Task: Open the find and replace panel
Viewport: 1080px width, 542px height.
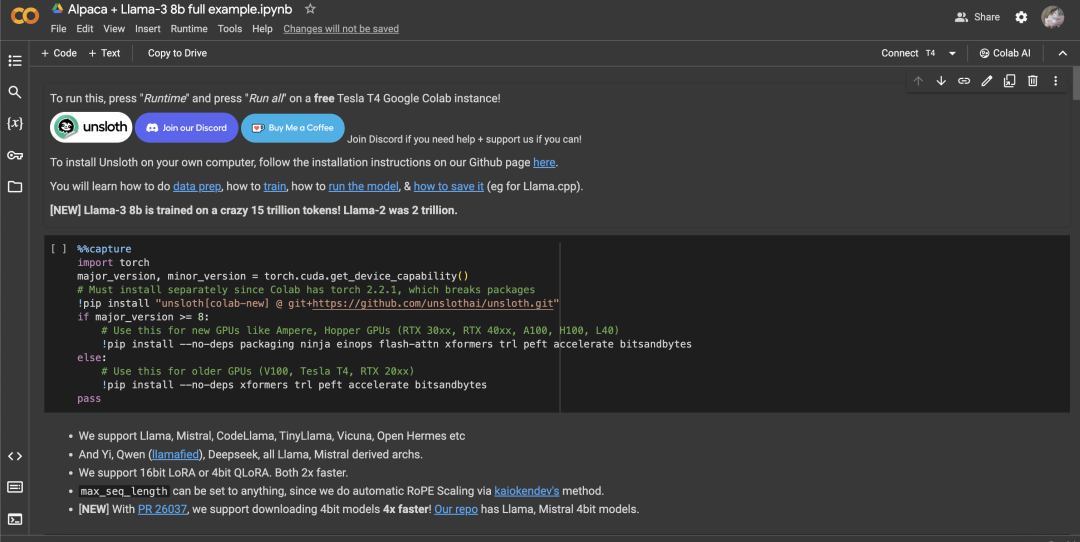Action: (x=14, y=92)
